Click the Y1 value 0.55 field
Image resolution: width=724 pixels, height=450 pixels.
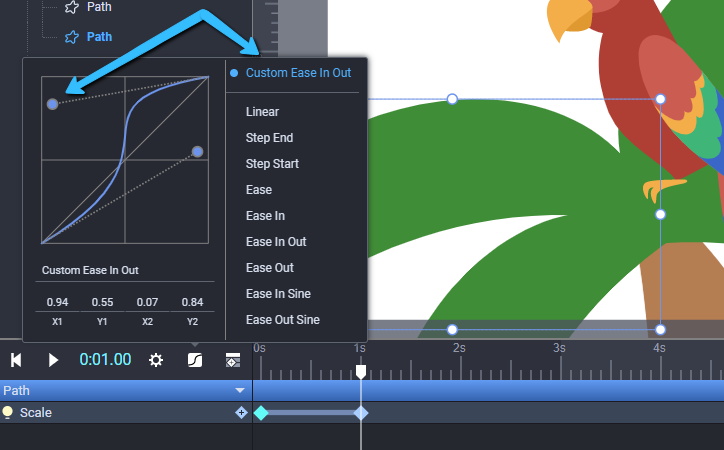click(x=102, y=302)
